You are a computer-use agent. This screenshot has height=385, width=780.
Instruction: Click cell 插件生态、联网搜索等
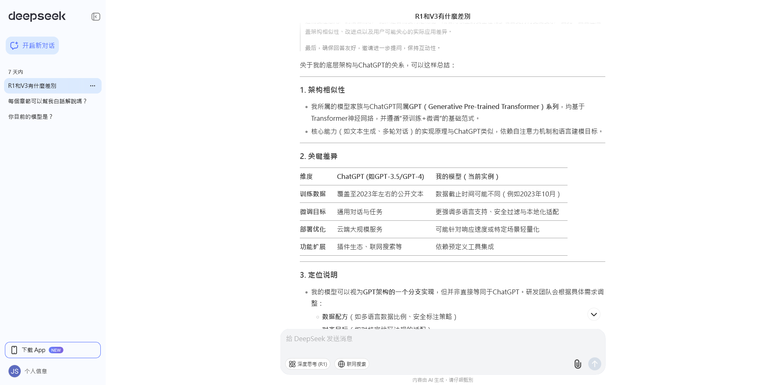point(369,247)
